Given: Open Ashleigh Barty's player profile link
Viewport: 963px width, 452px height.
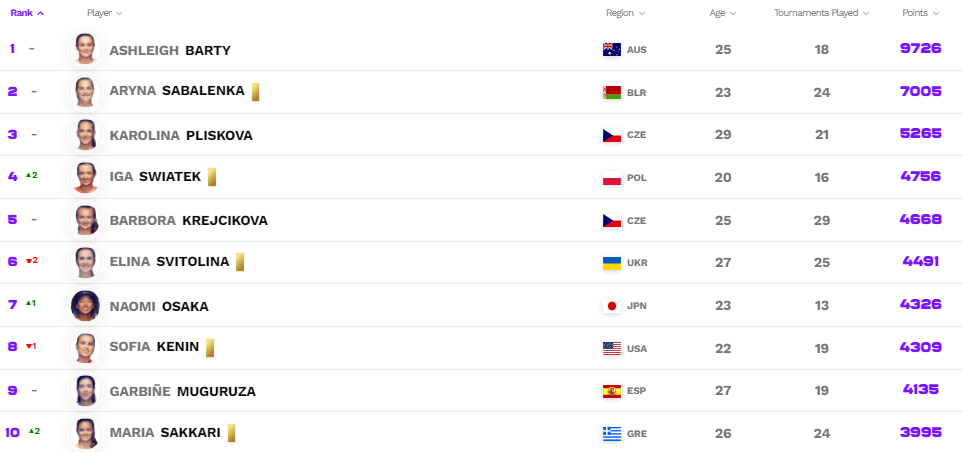Looking at the screenshot, I should click(169, 49).
